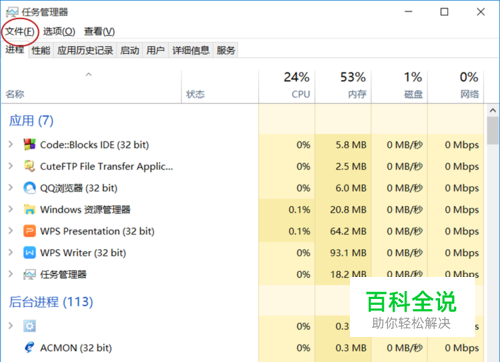The image size is (500, 362).
Task: Expand the QQ浏览器 process
Action: point(11,187)
